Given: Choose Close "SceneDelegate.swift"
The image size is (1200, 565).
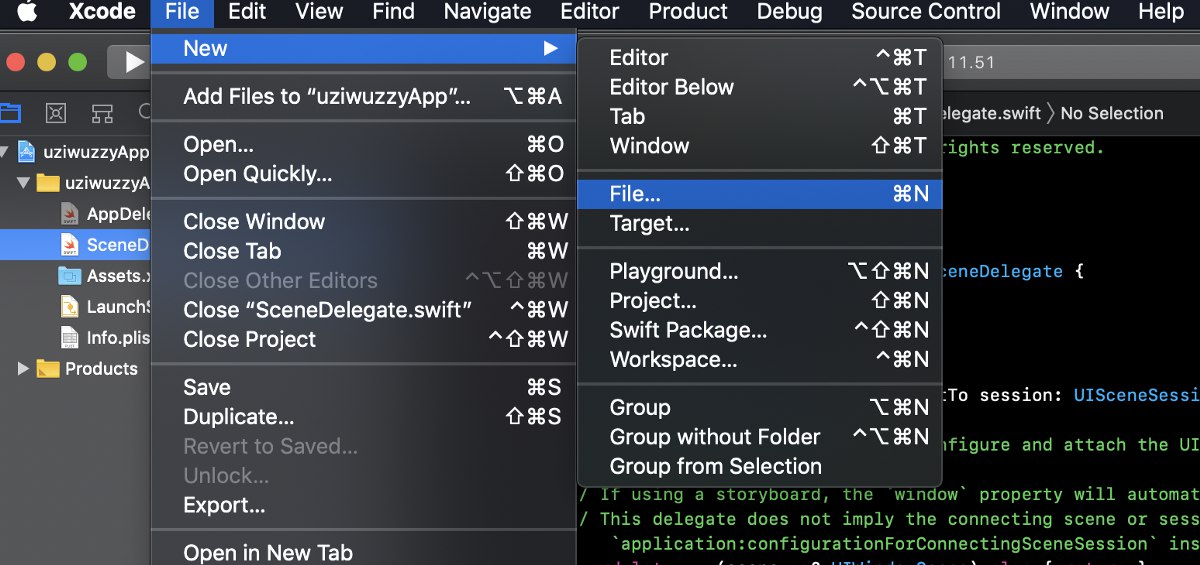Looking at the screenshot, I should tap(363, 310).
